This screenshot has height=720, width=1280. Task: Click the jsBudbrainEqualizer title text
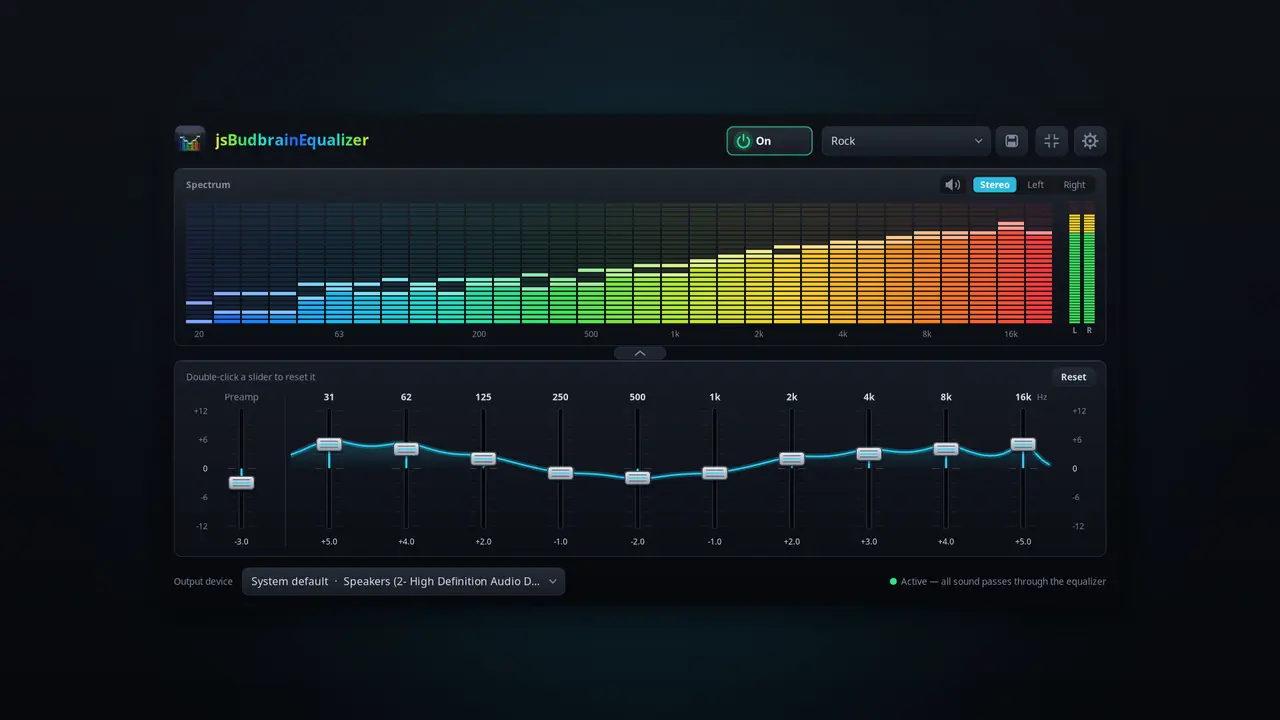[292, 141]
